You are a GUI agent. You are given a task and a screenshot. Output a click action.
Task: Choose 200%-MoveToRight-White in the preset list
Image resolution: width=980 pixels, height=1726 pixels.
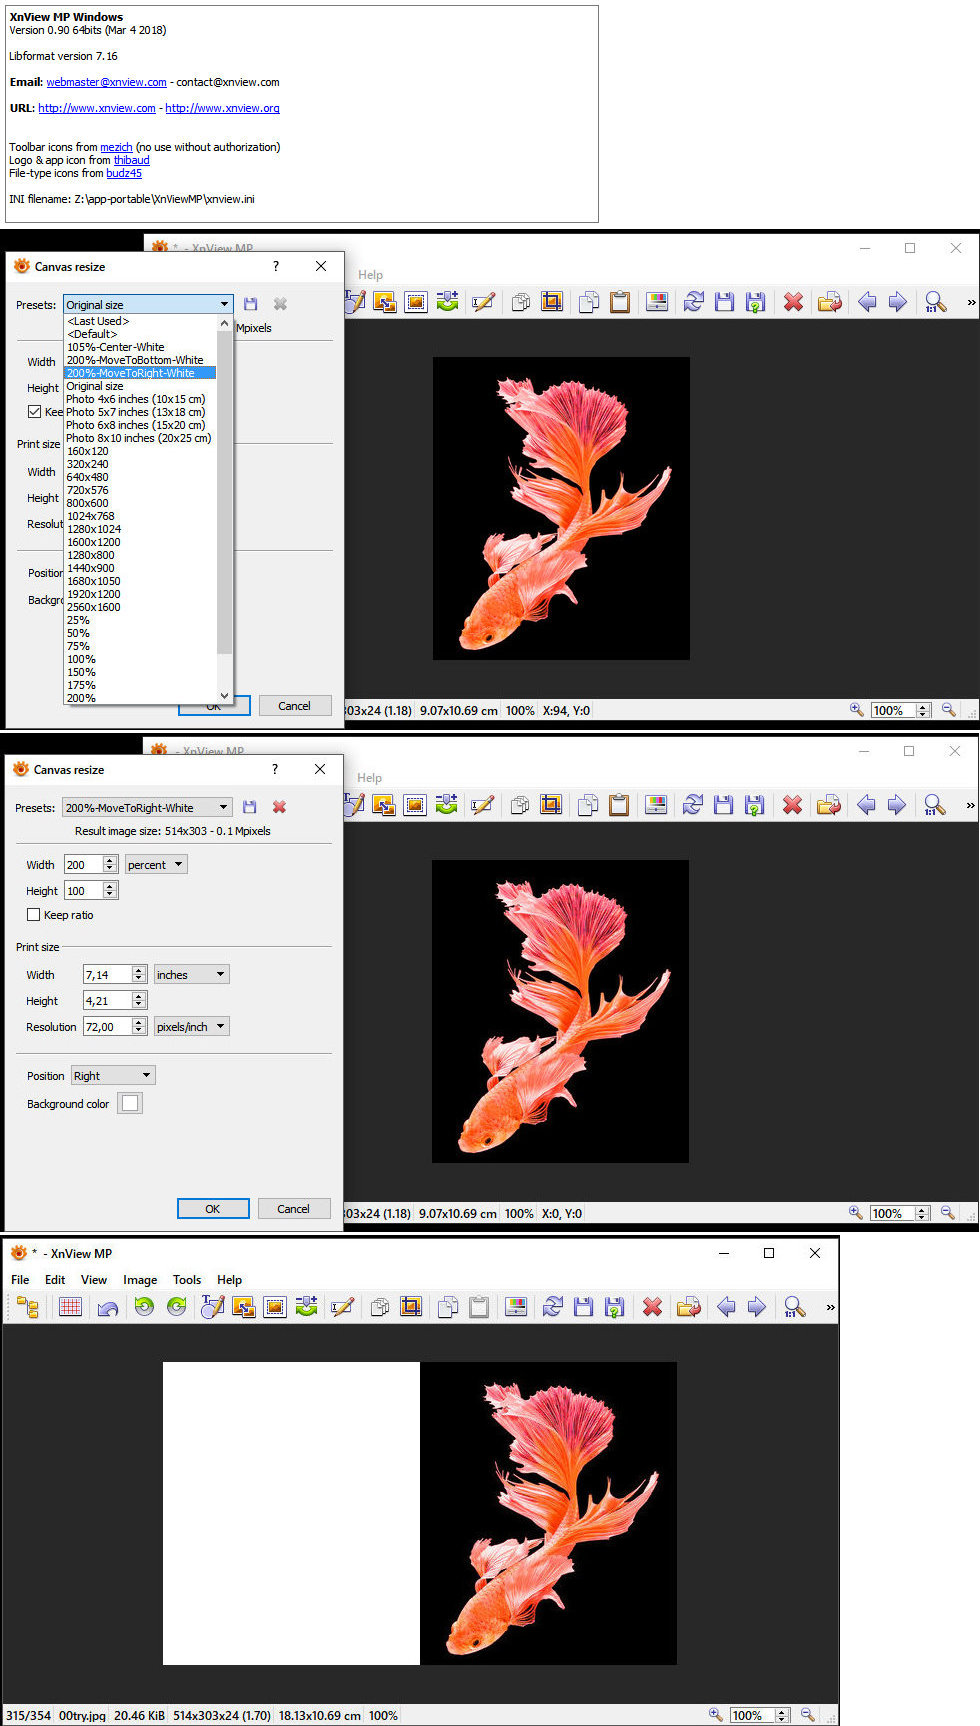point(140,373)
